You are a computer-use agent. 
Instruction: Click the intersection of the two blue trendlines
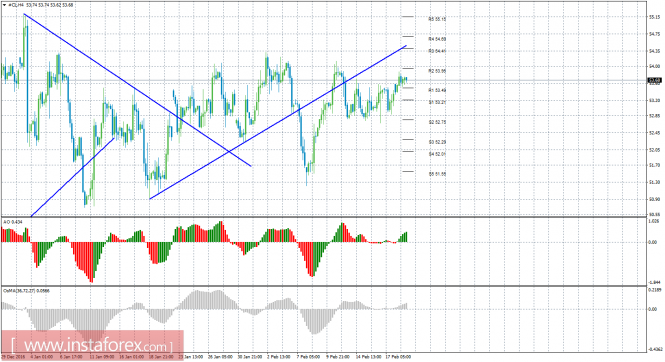(x=229, y=151)
